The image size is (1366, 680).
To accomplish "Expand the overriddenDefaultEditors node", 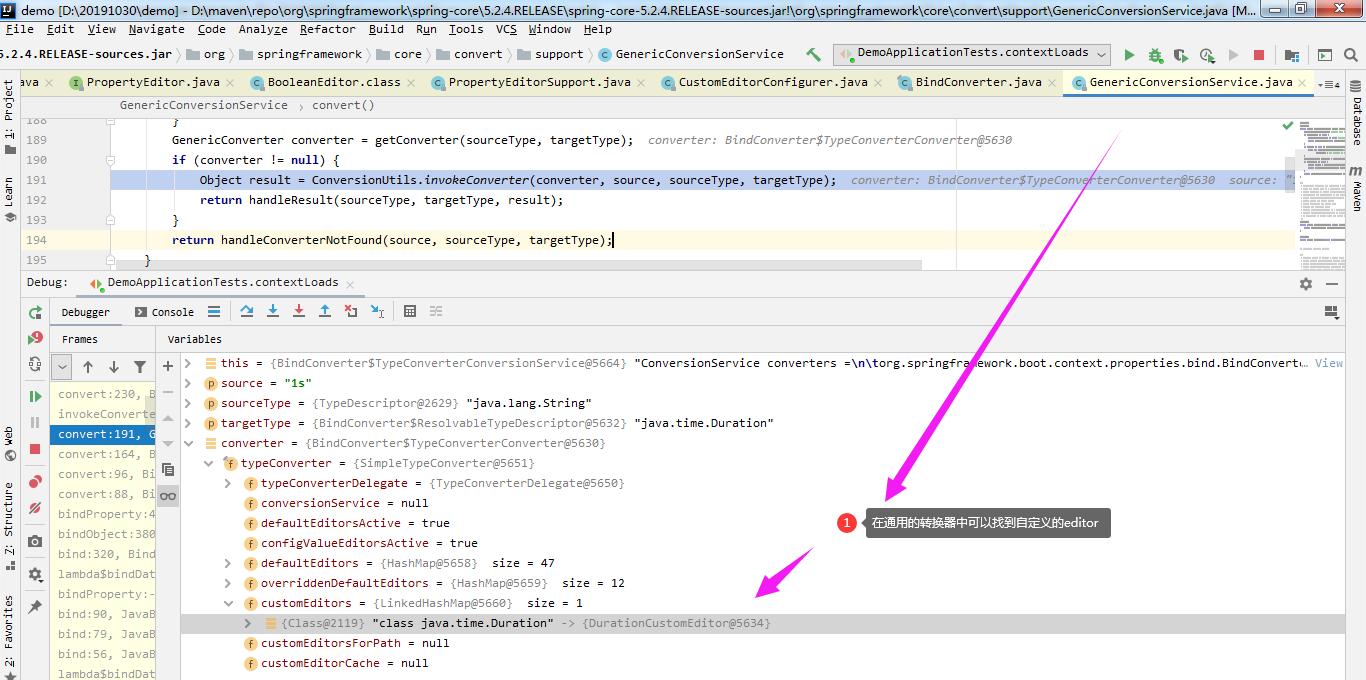I will (228, 583).
